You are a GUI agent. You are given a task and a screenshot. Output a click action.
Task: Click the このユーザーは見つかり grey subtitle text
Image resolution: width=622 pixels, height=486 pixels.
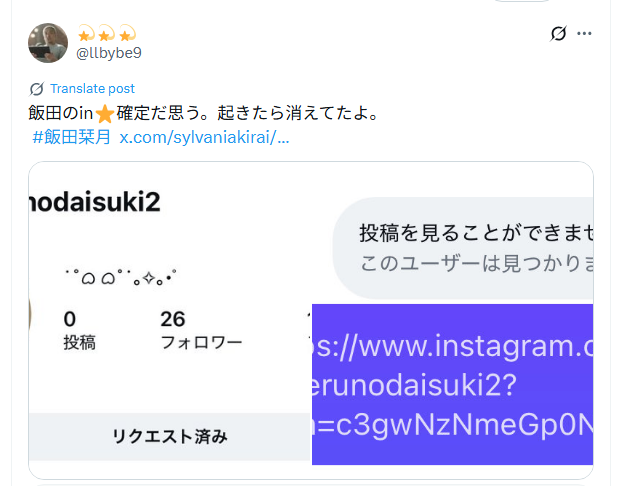(x=476, y=263)
